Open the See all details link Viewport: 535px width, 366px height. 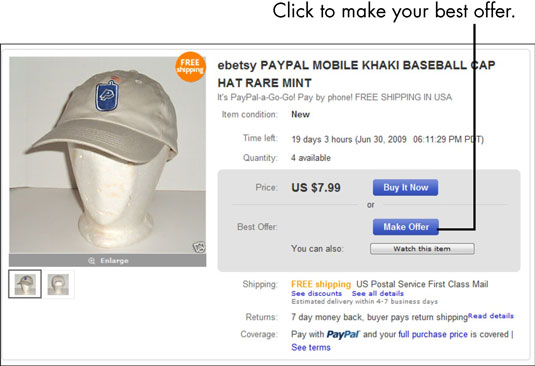click(378, 294)
